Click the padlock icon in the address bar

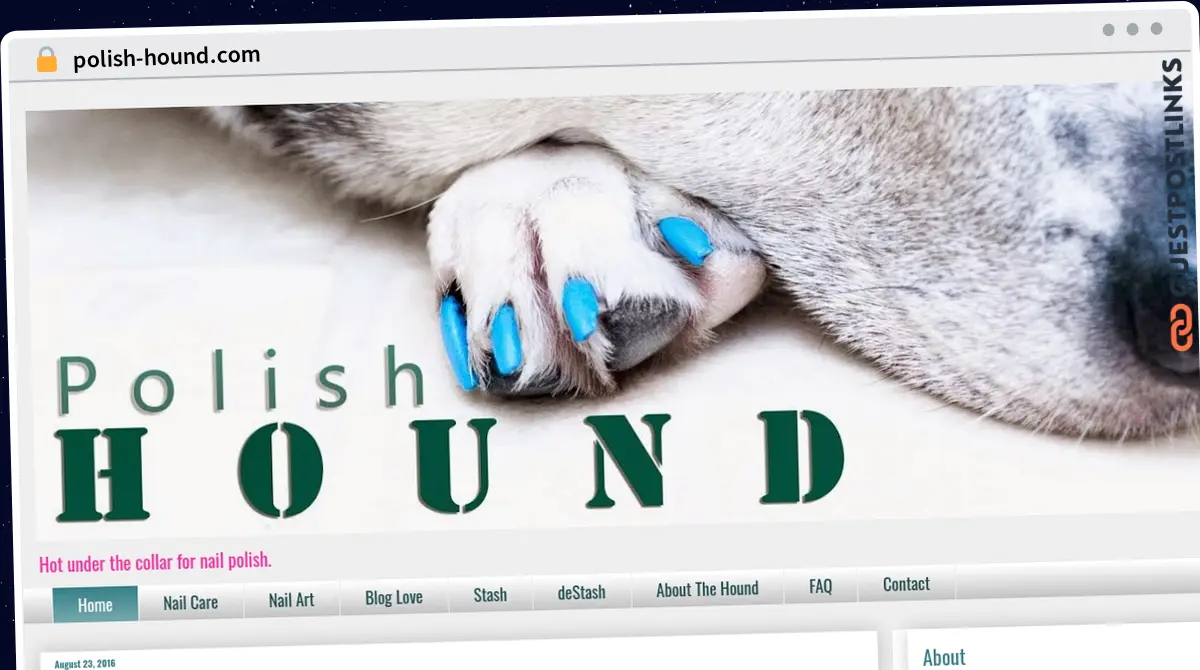coord(45,58)
